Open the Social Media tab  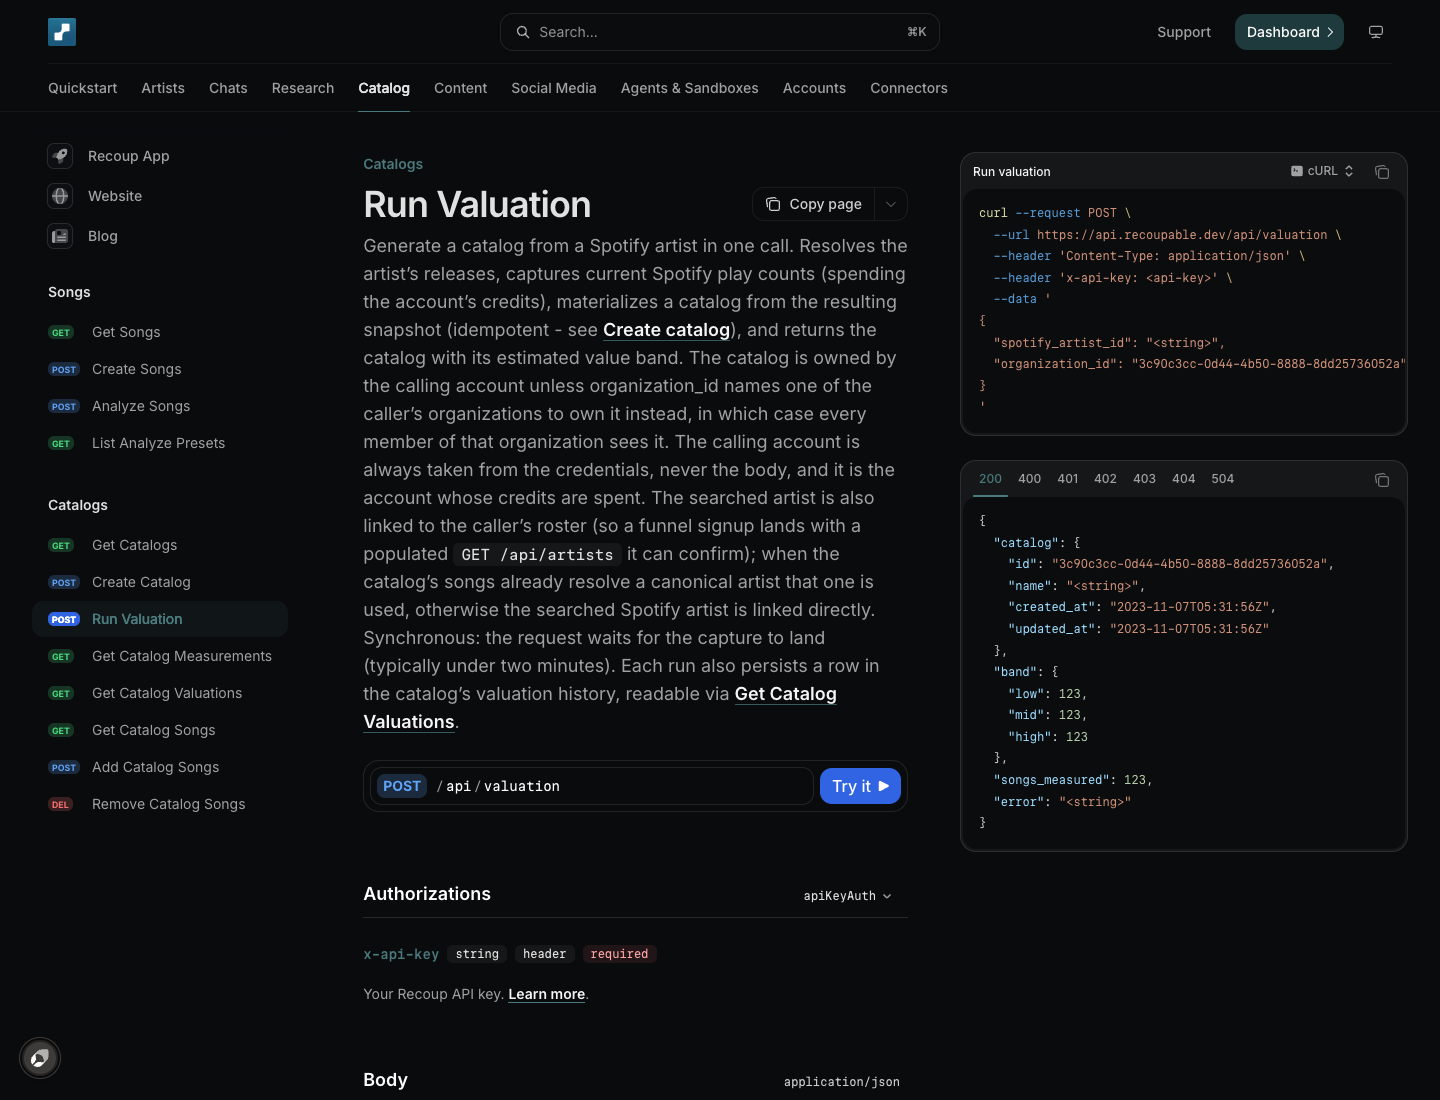554,88
